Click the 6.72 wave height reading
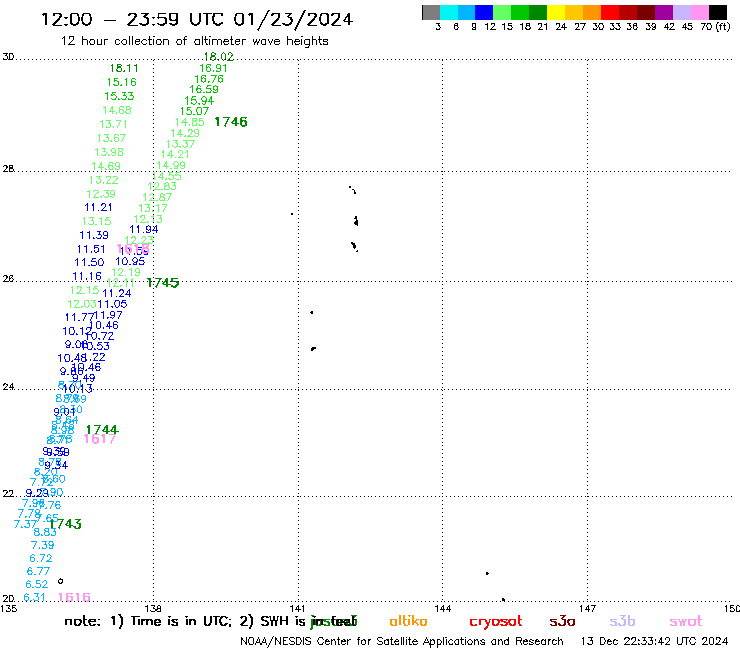 click(41, 558)
